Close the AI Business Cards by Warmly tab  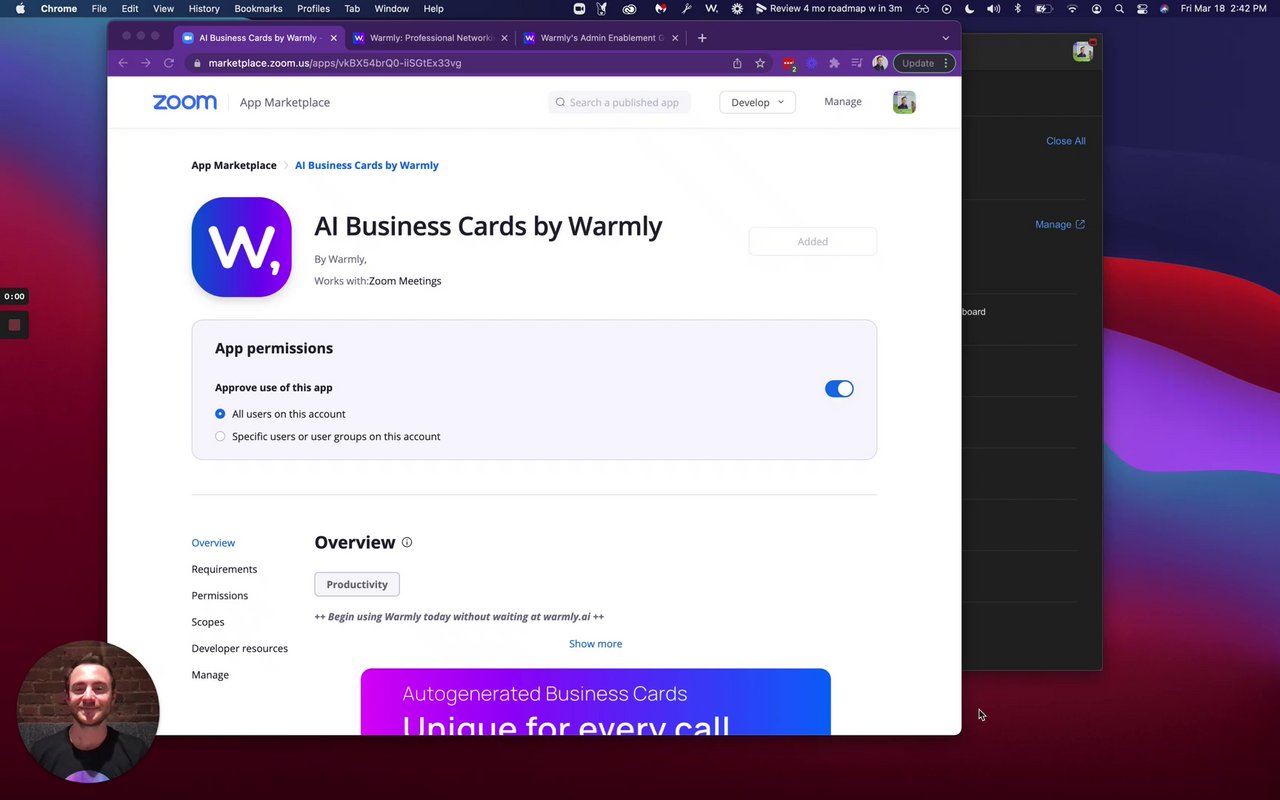[x=334, y=38]
